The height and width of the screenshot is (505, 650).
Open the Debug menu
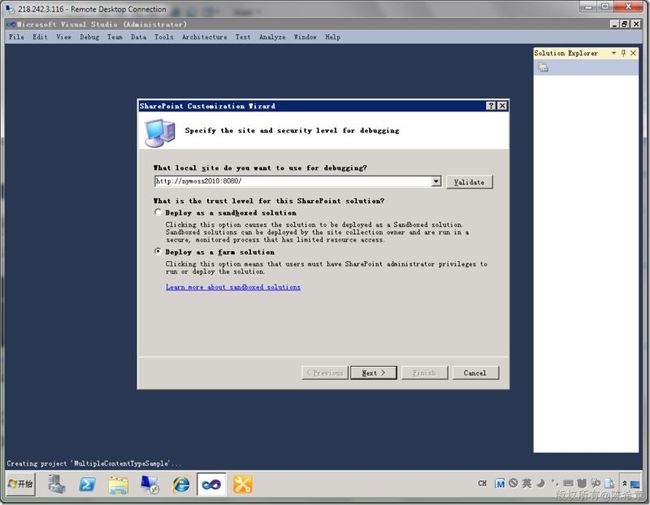pos(89,37)
